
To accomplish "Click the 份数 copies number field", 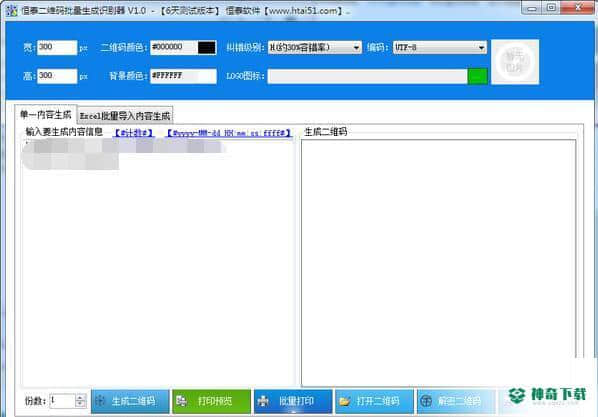I will [x=62, y=401].
